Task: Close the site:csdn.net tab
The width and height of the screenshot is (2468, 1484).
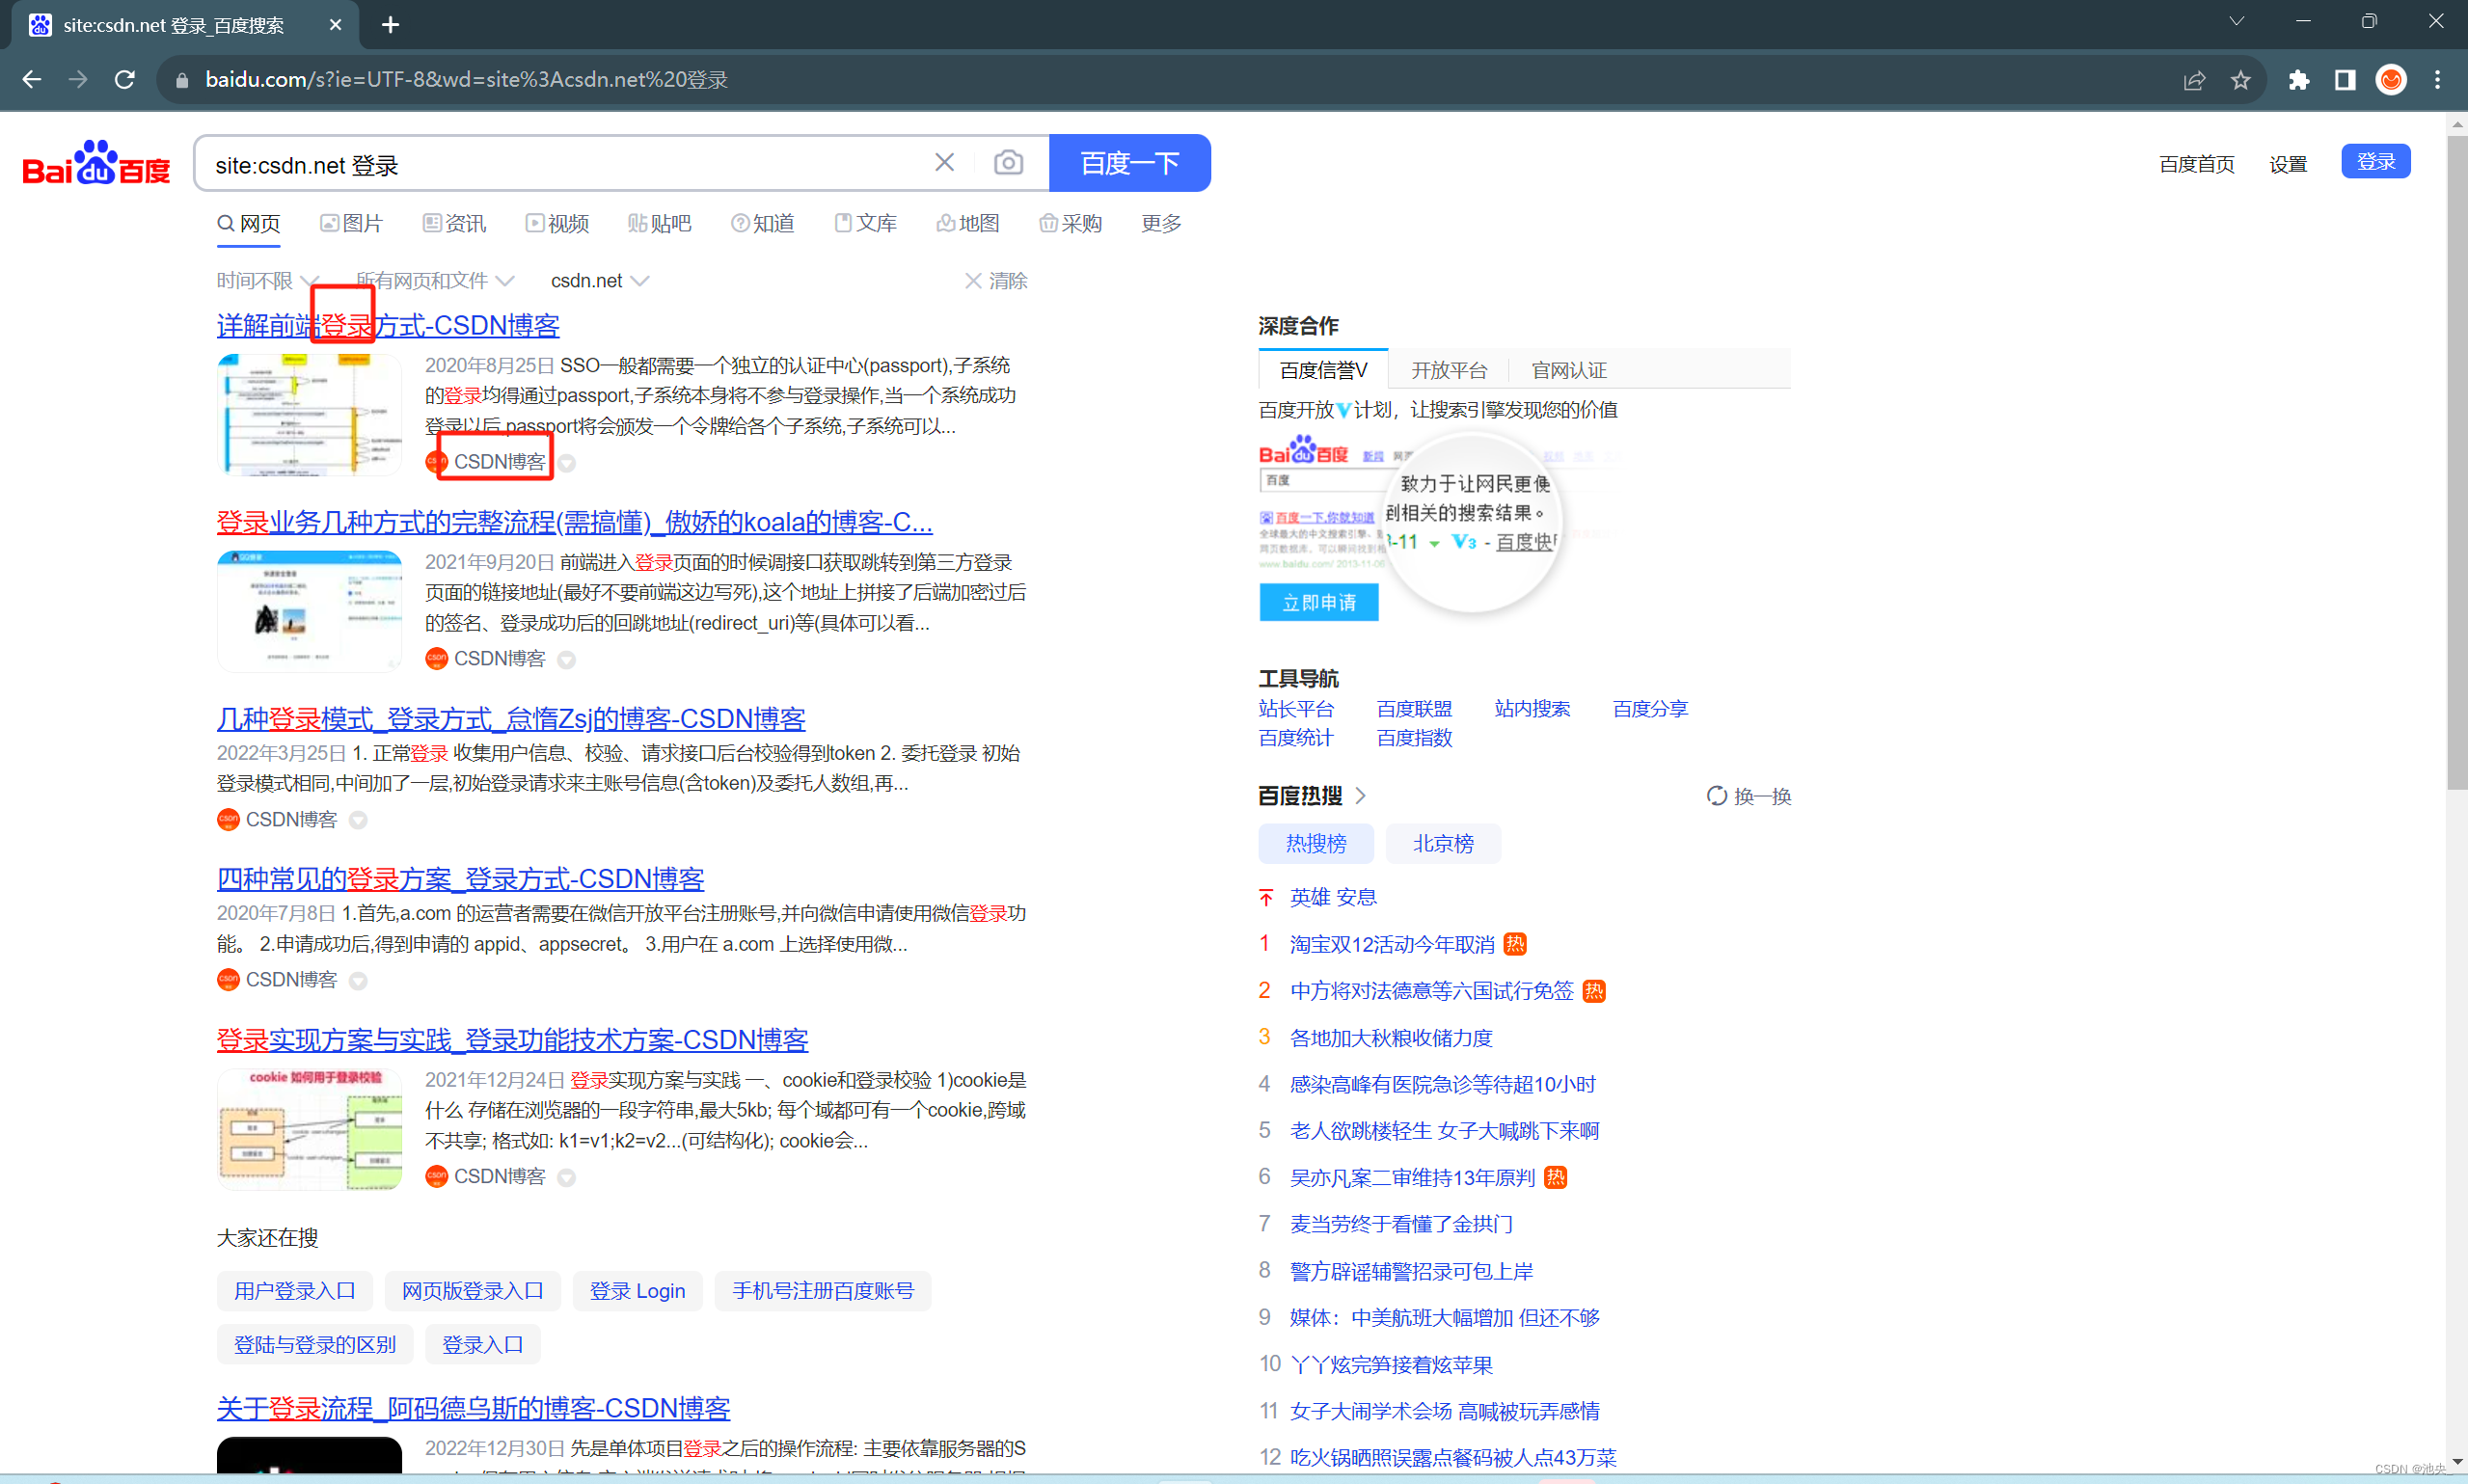Action: 335,25
